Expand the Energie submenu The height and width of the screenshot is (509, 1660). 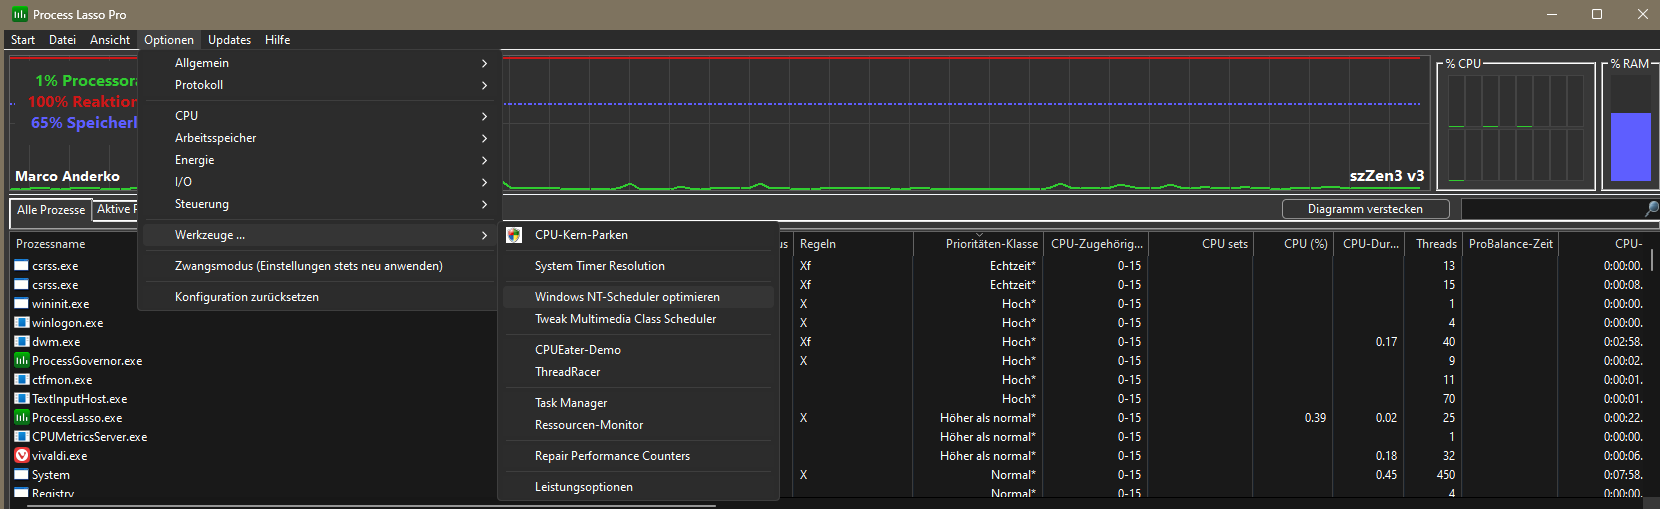coord(318,160)
